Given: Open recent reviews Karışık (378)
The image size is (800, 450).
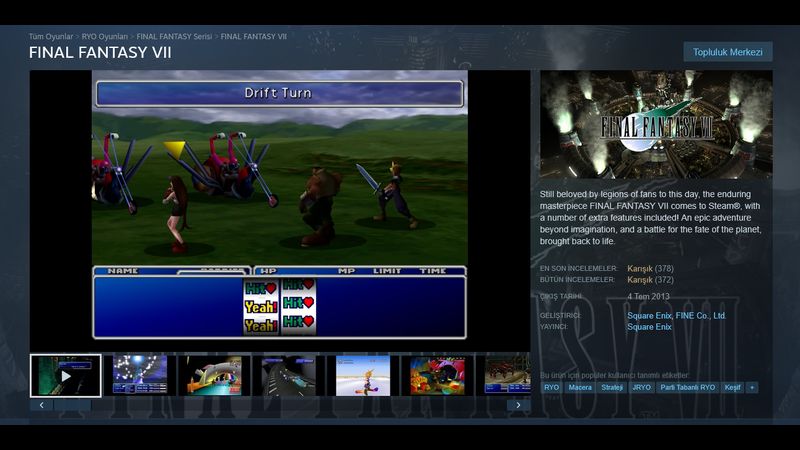Looking at the screenshot, I should [x=651, y=268].
